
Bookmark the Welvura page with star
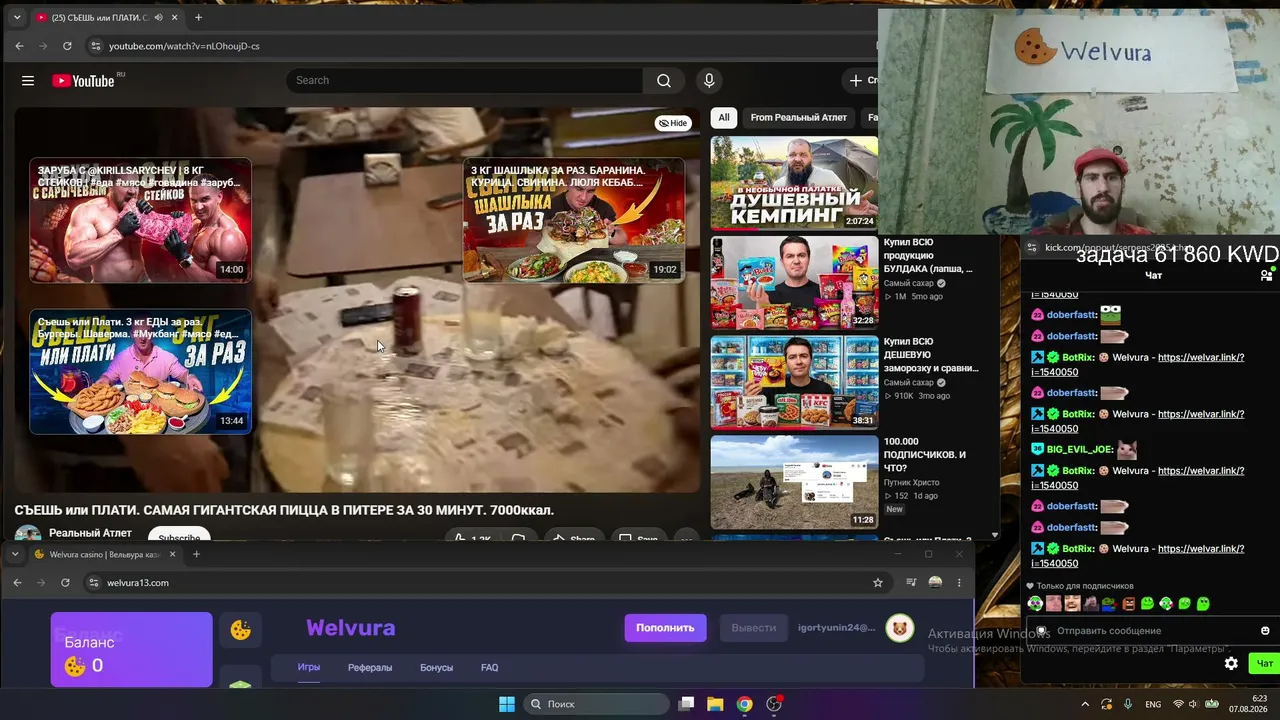[x=878, y=583]
